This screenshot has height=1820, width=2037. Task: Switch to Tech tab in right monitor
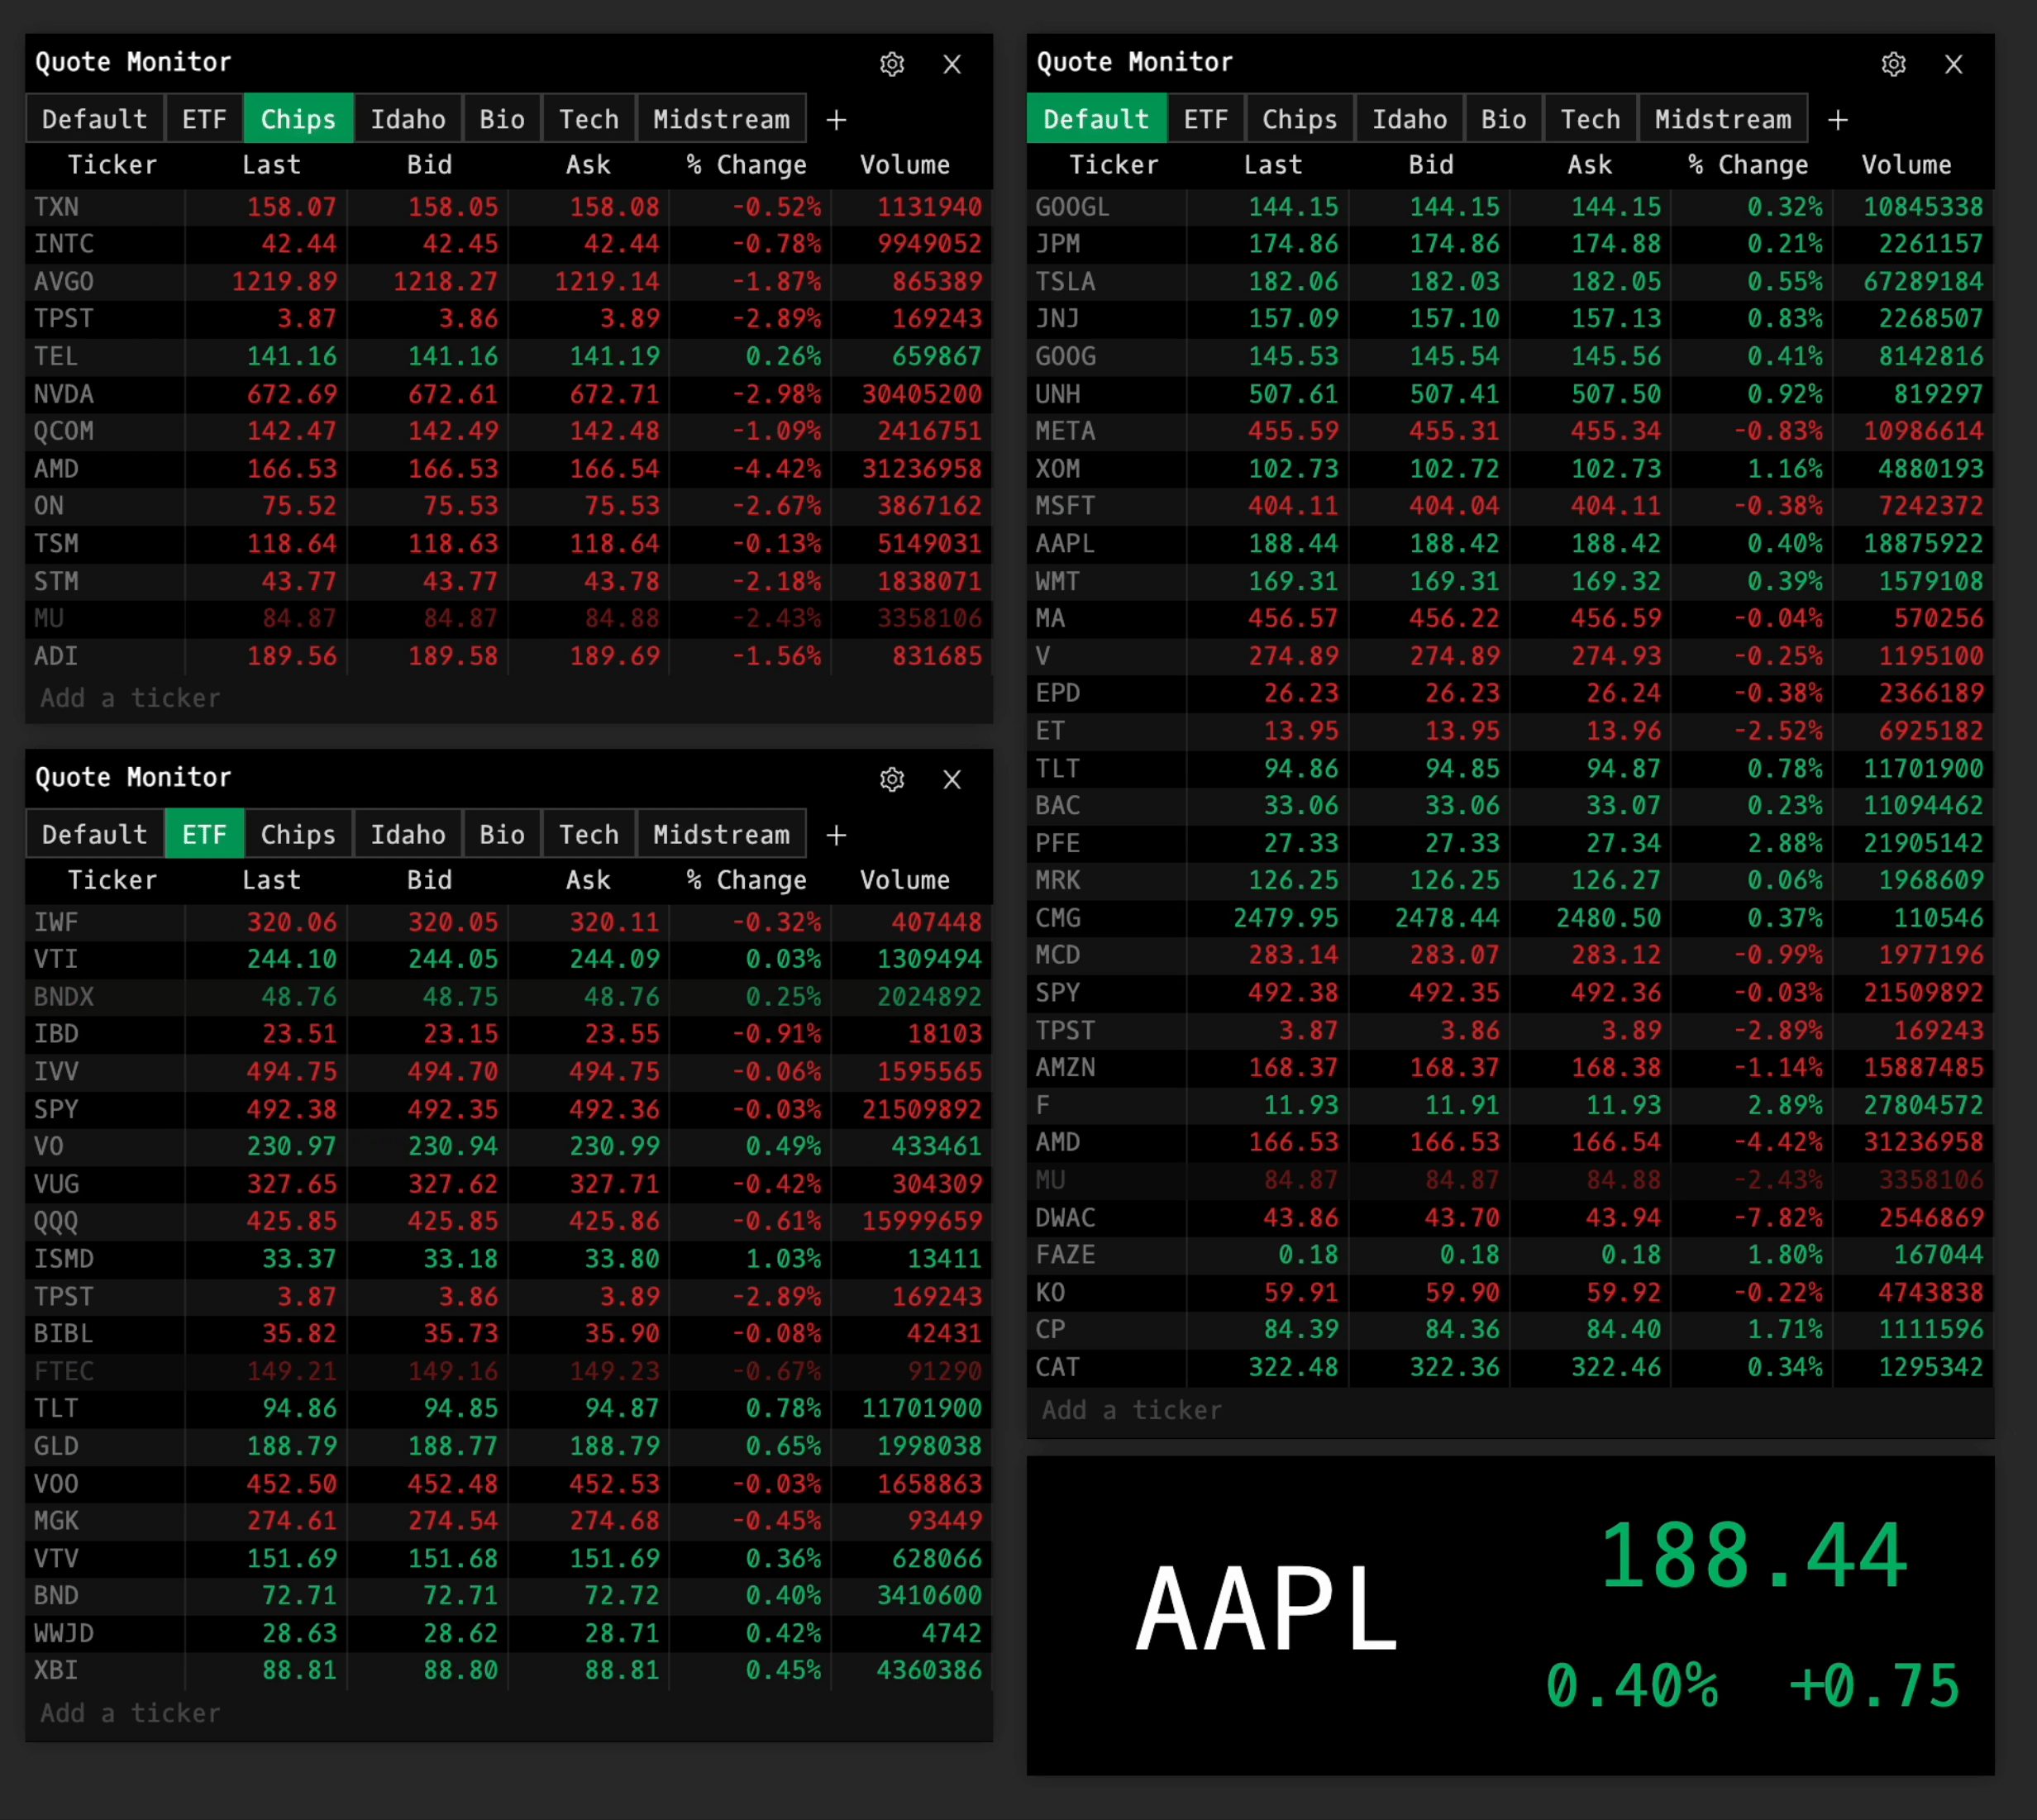click(x=1590, y=120)
